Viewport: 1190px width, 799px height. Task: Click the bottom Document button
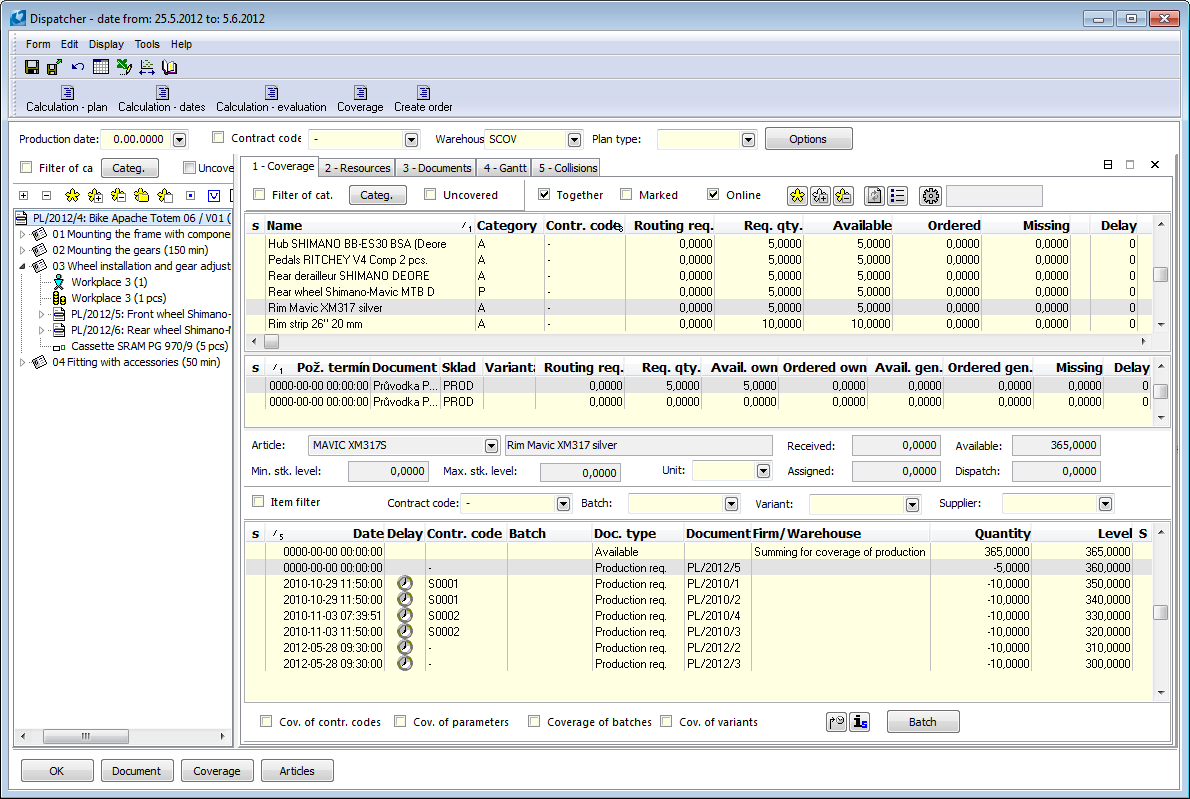[137, 771]
